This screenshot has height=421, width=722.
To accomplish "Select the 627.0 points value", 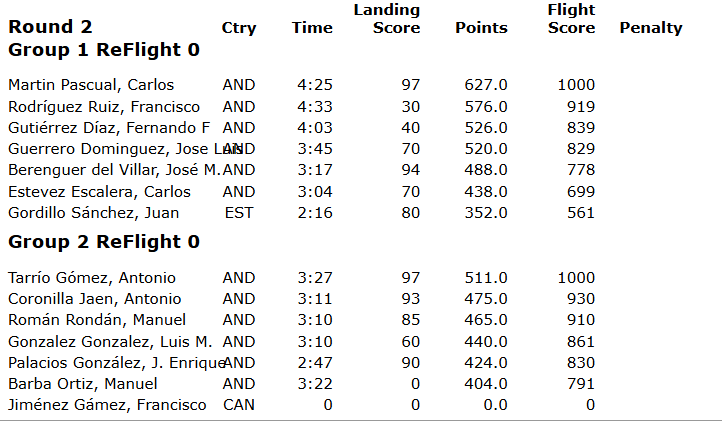I will tap(486, 85).
